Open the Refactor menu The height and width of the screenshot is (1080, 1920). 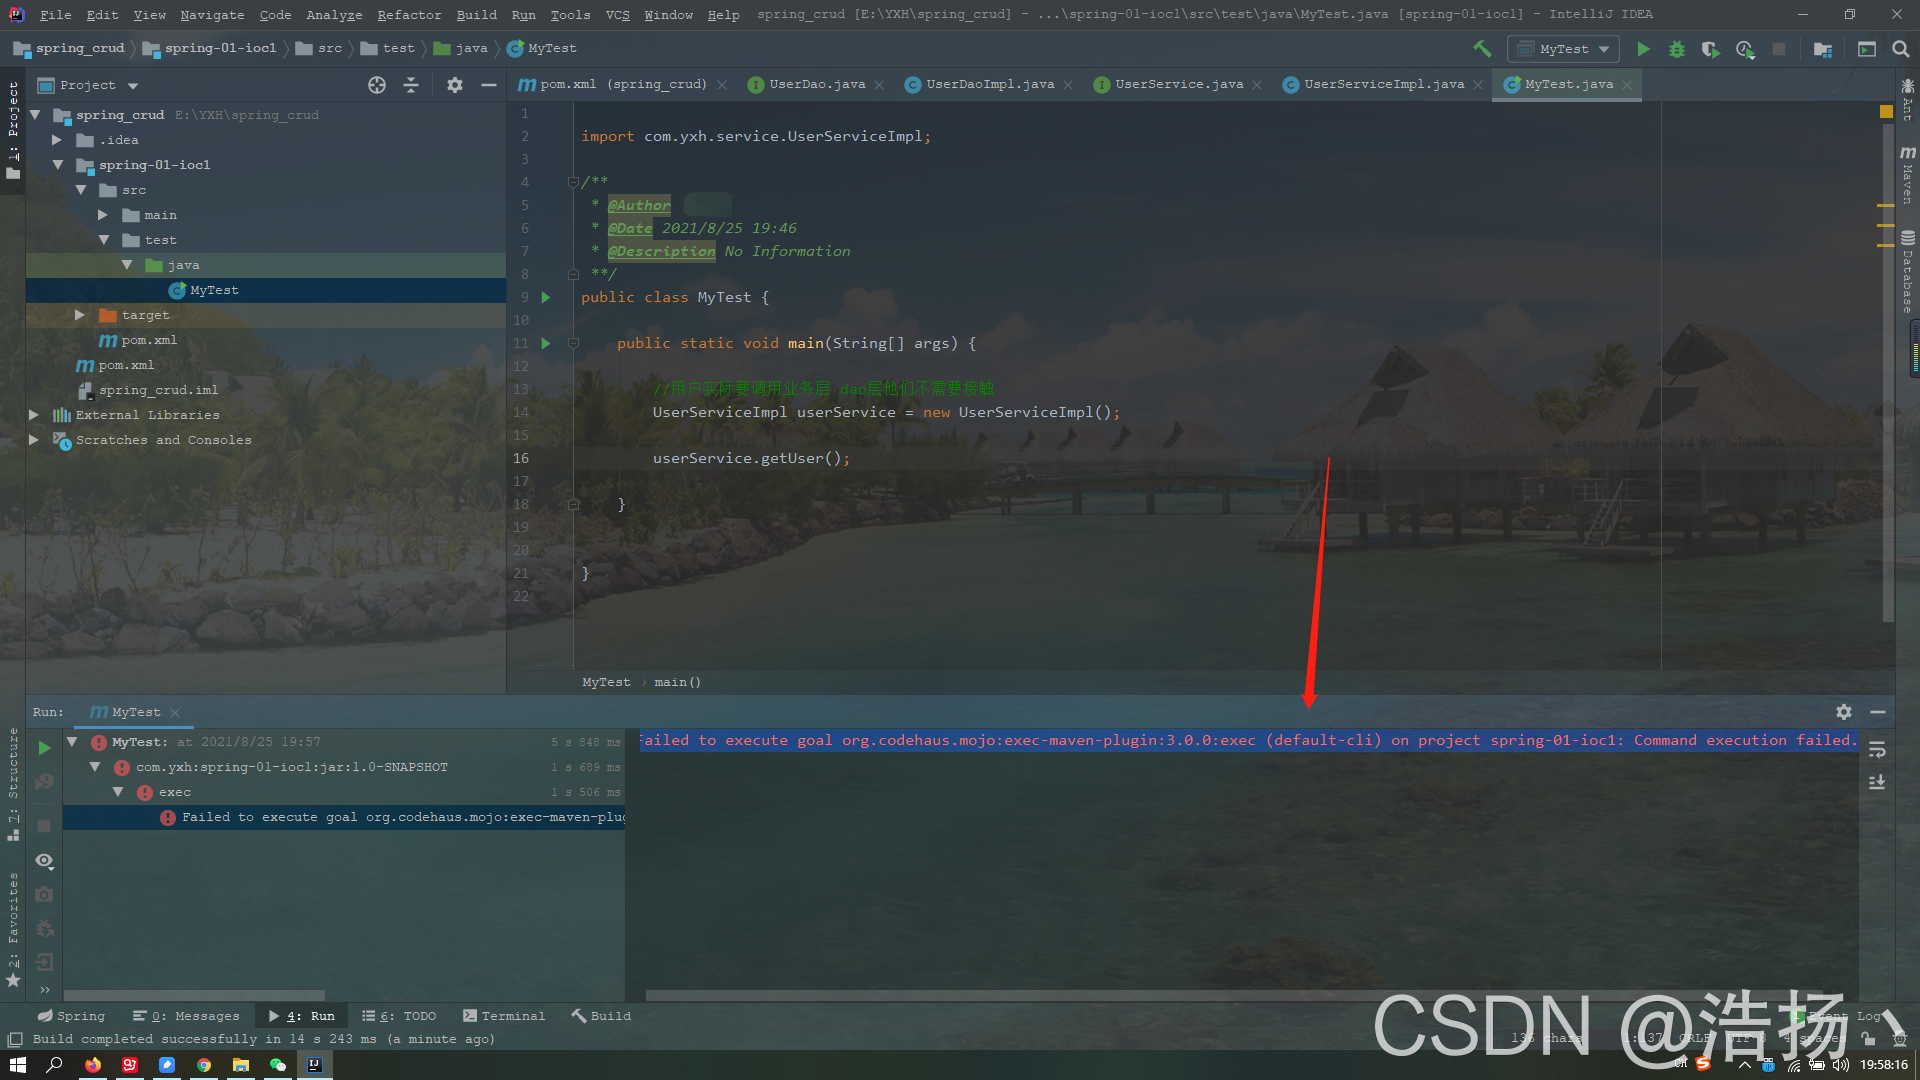point(409,15)
